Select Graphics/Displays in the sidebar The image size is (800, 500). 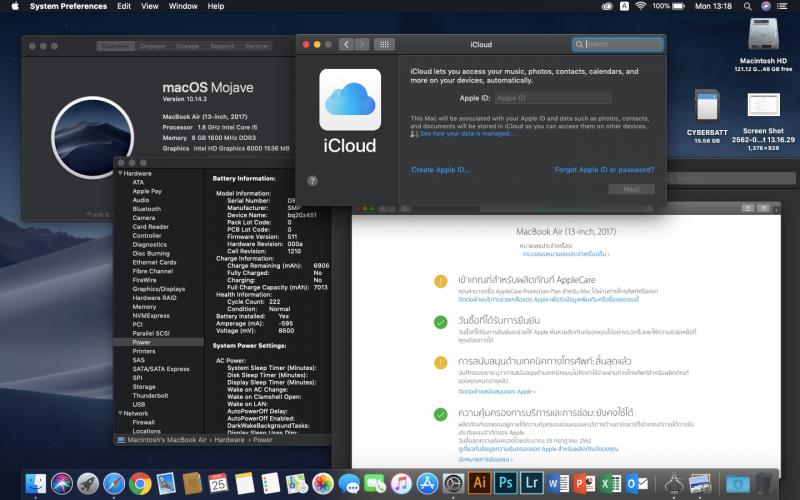[x=158, y=289]
